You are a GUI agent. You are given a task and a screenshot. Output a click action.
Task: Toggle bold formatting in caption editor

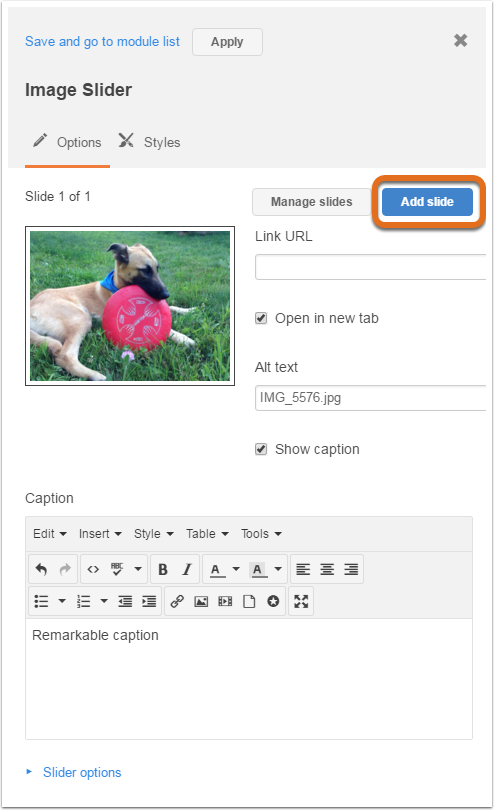pos(163,569)
